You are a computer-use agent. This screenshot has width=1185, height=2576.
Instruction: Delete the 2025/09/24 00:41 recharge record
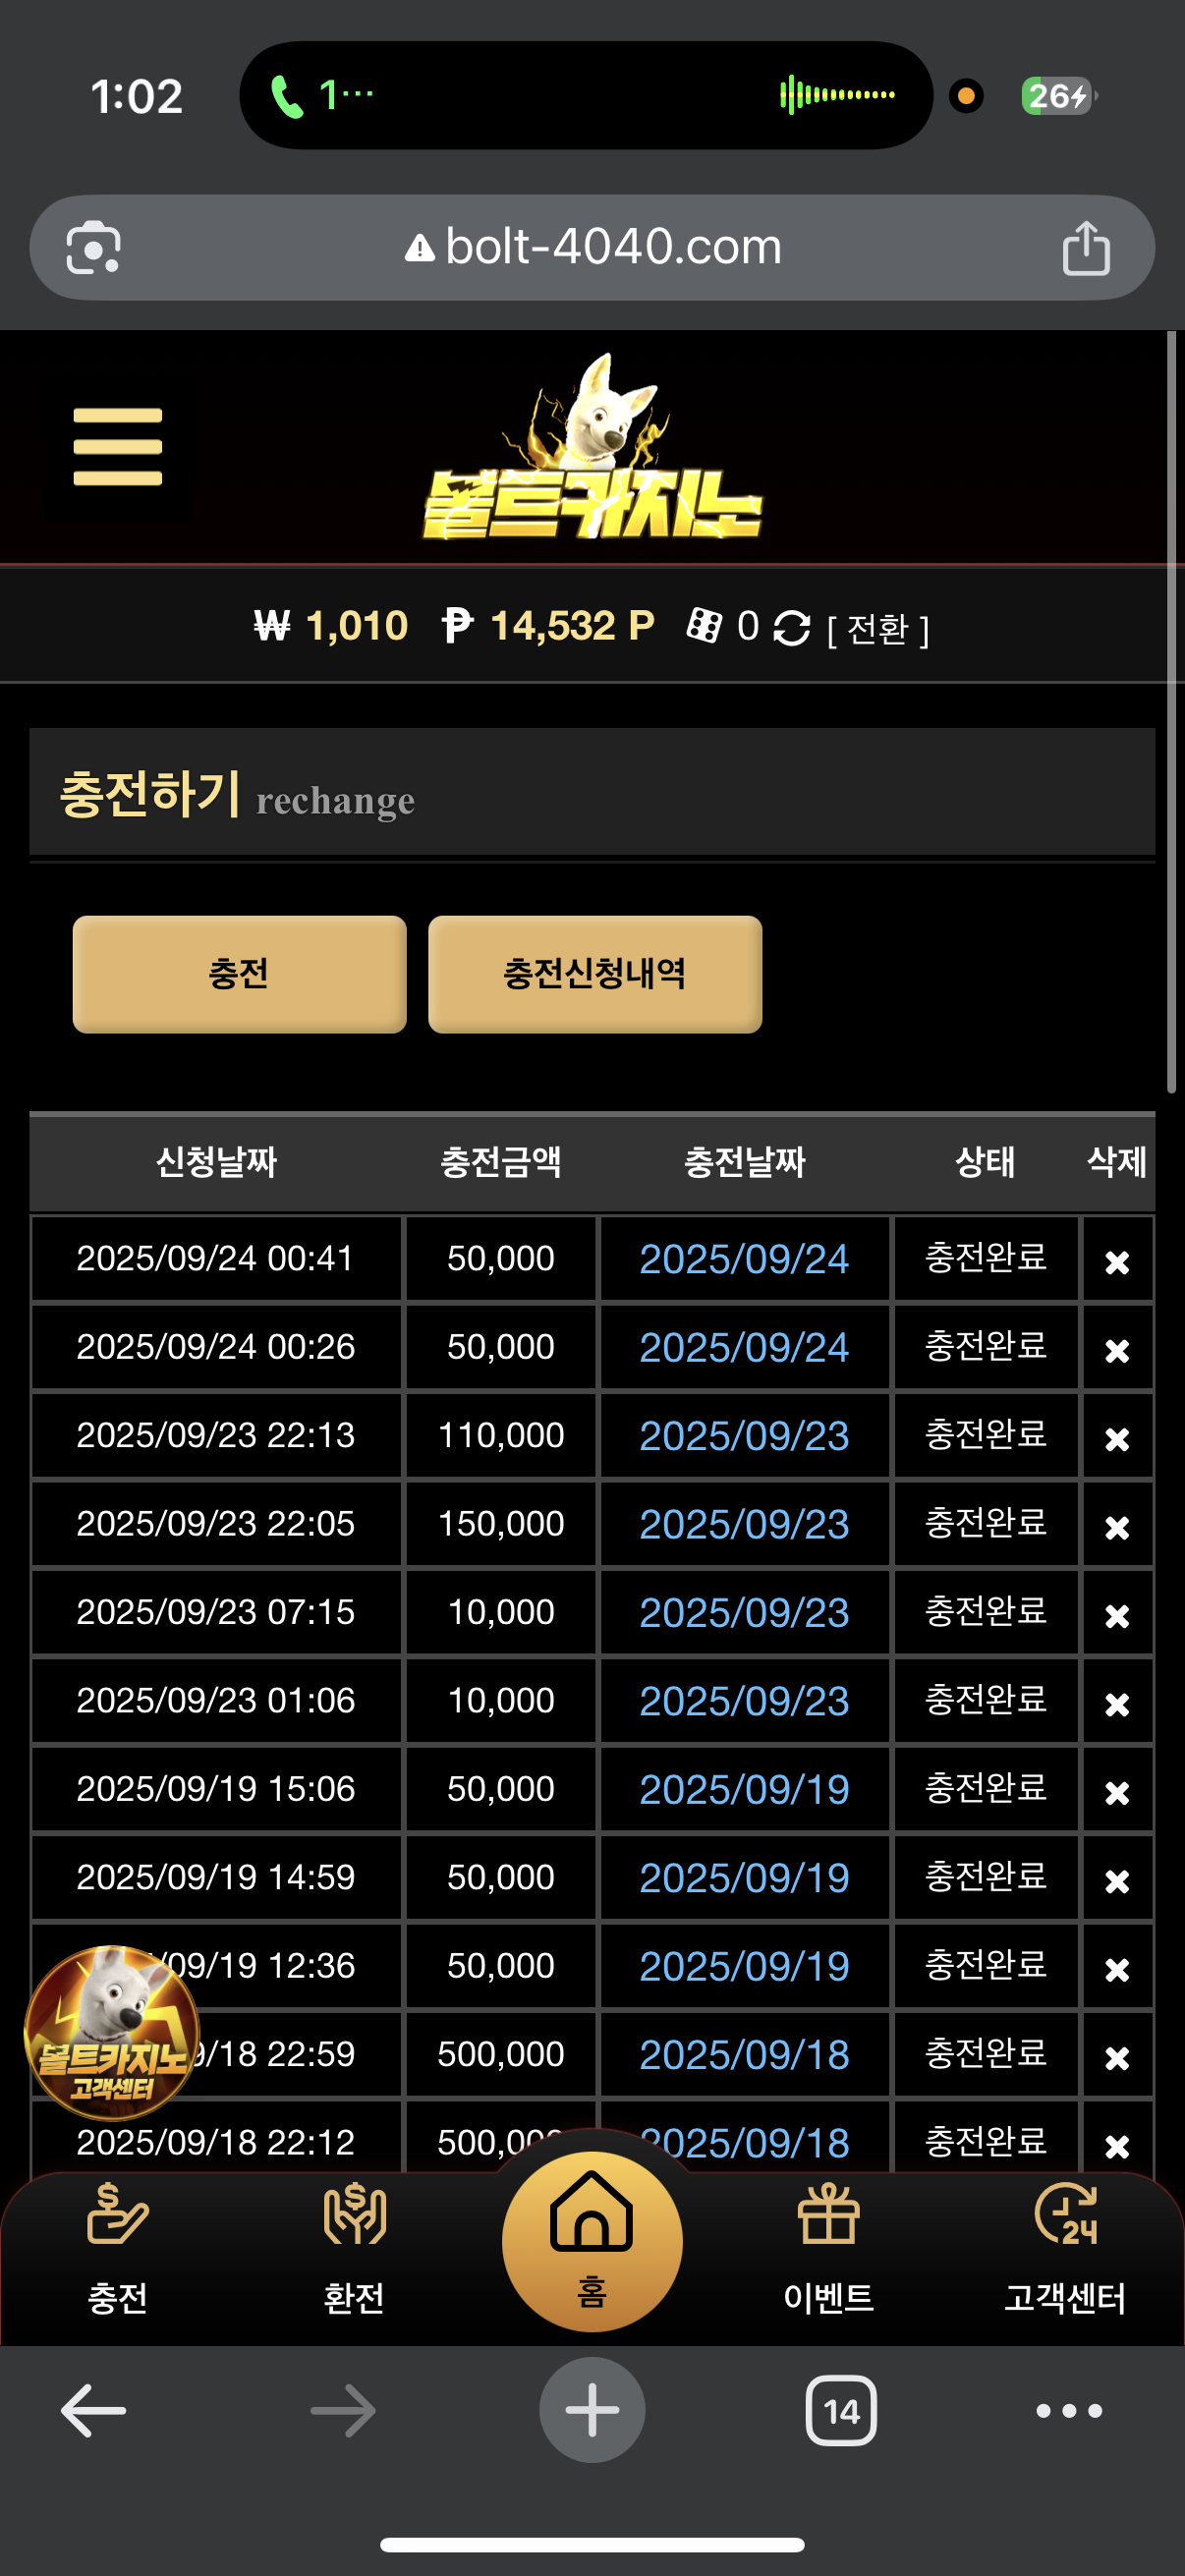(x=1116, y=1262)
